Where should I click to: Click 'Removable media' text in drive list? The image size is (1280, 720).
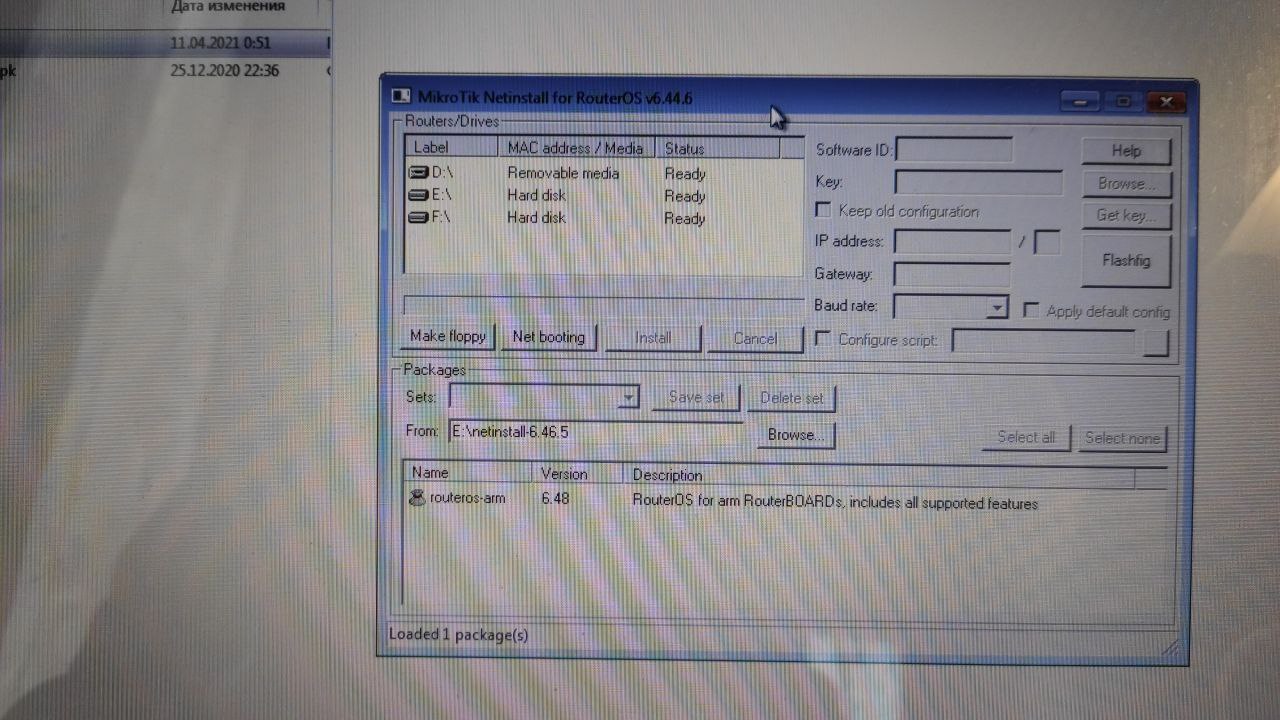563,173
